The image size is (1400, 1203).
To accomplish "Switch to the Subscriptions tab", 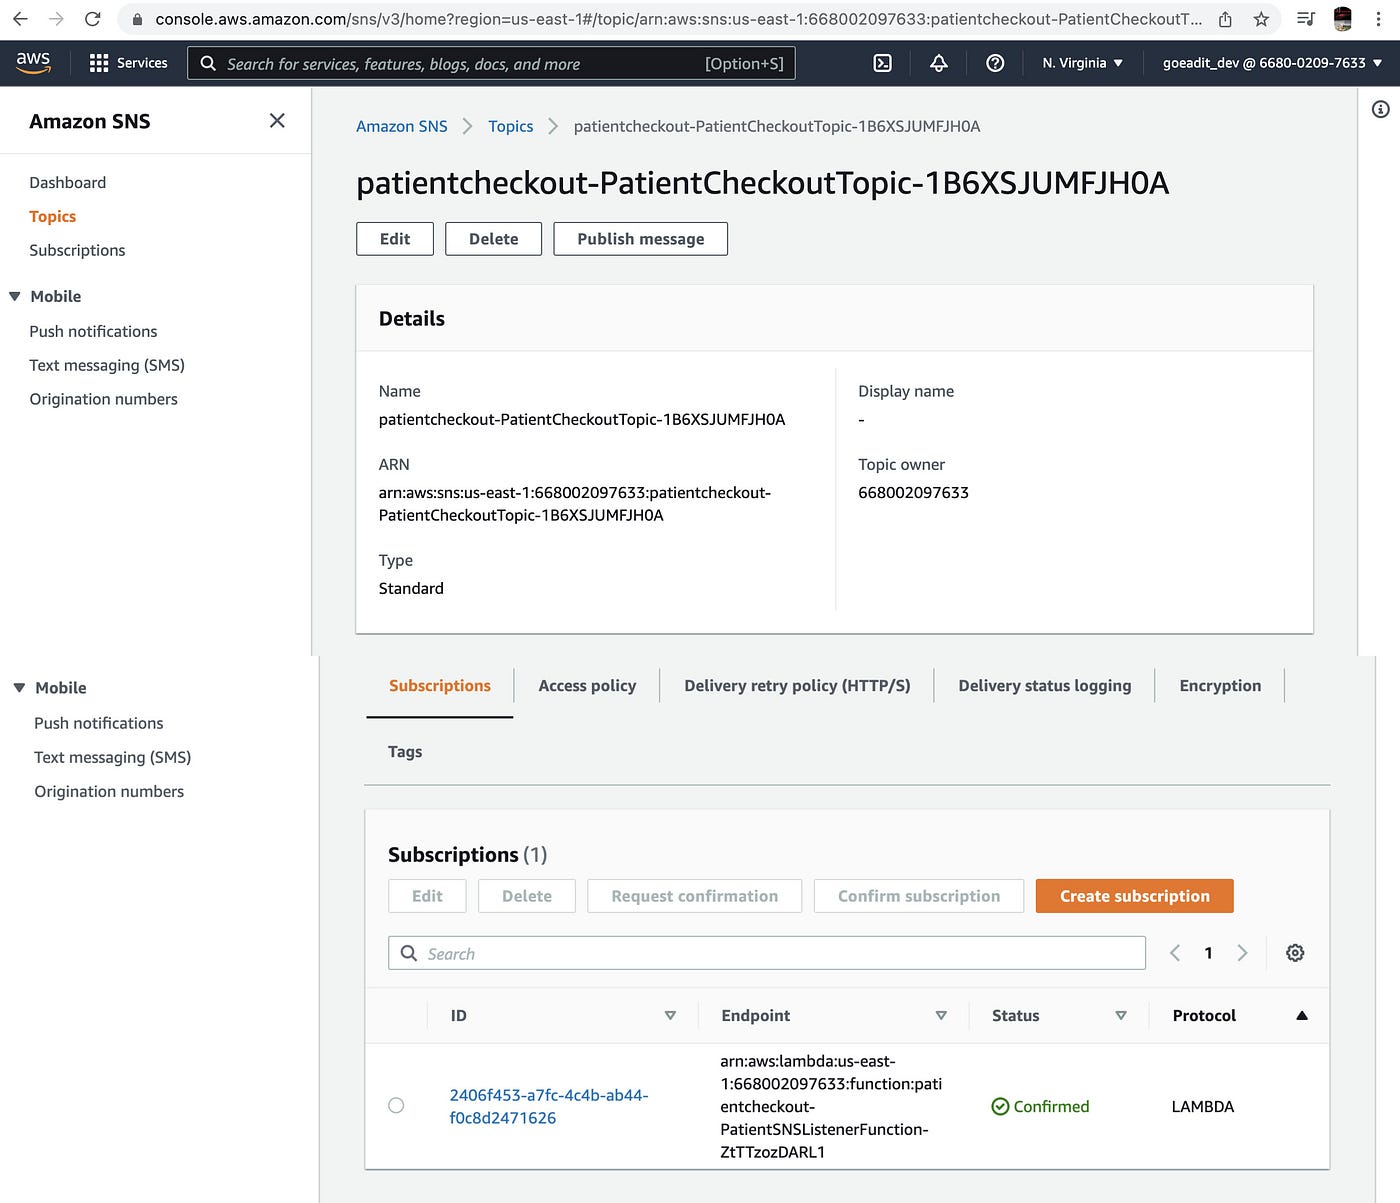I will click(x=440, y=686).
